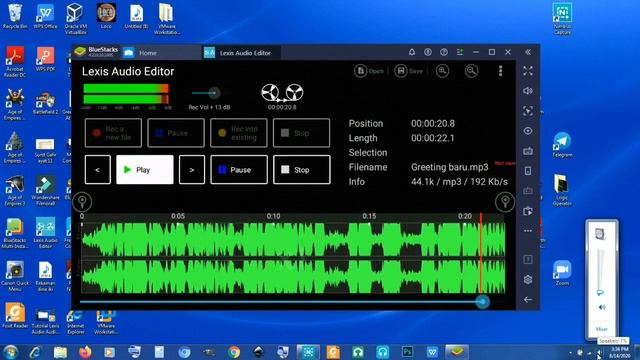This screenshot has height=360, width=640.
Task: Open the BlueStacks hamburger menu icon
Action: [x=460, y=52]
